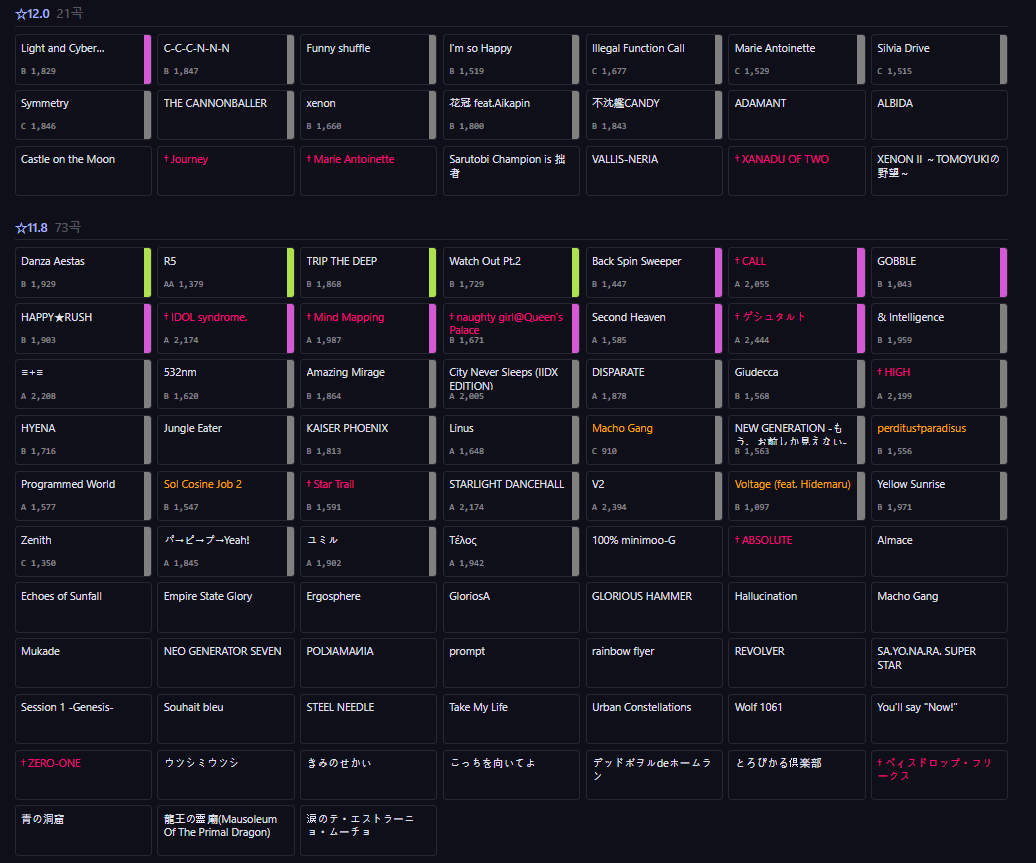The width and height of the screenshot is (1036, 863).
Task: Select the Illegal Function Call card
Action: click(x=654, y=59)
